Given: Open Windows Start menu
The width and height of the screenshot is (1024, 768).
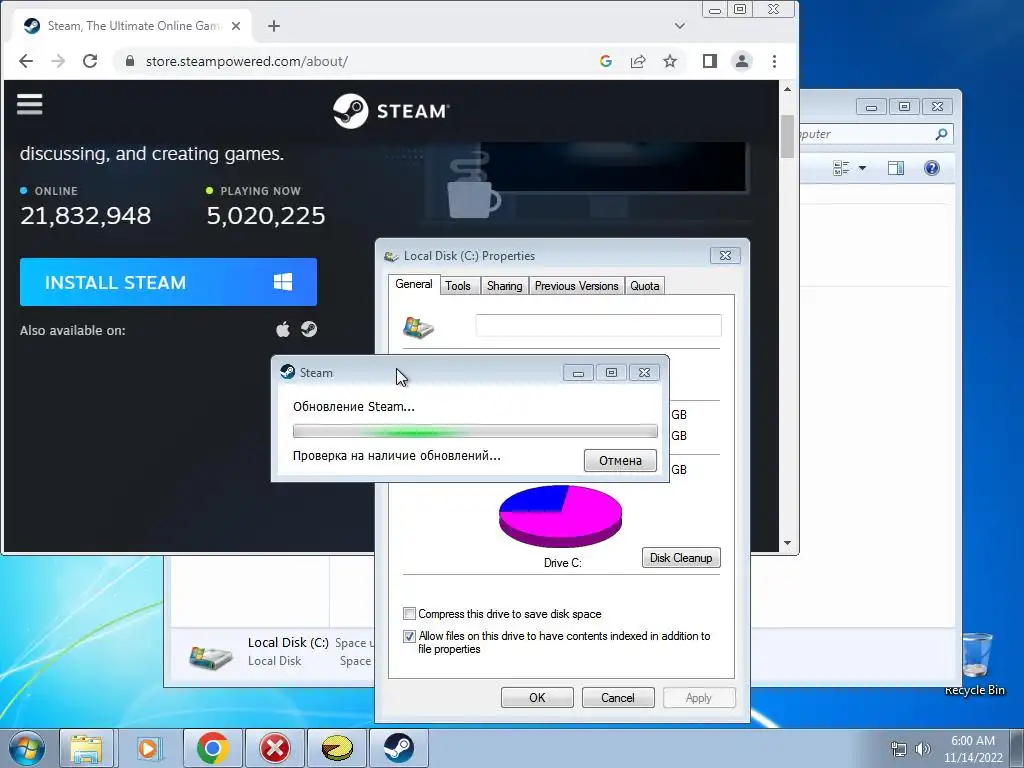Looking at the screenshot, I should click(x=27, y=748).
